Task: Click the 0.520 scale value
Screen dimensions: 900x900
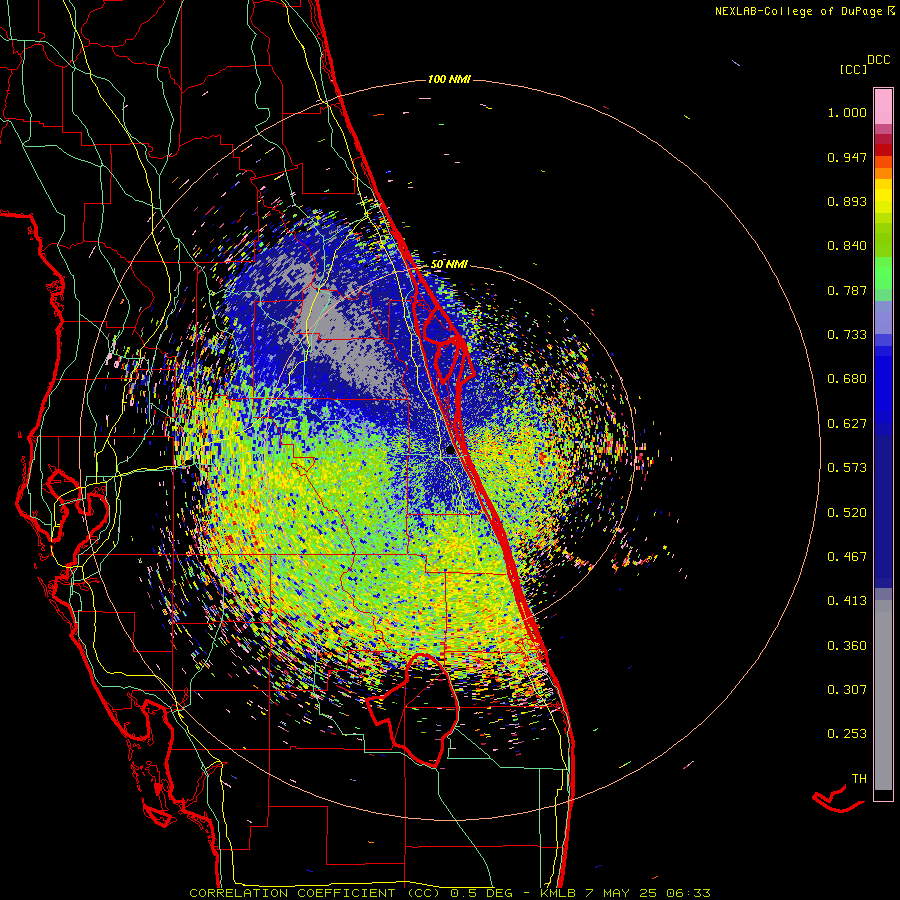Action: tap(847, 513)
